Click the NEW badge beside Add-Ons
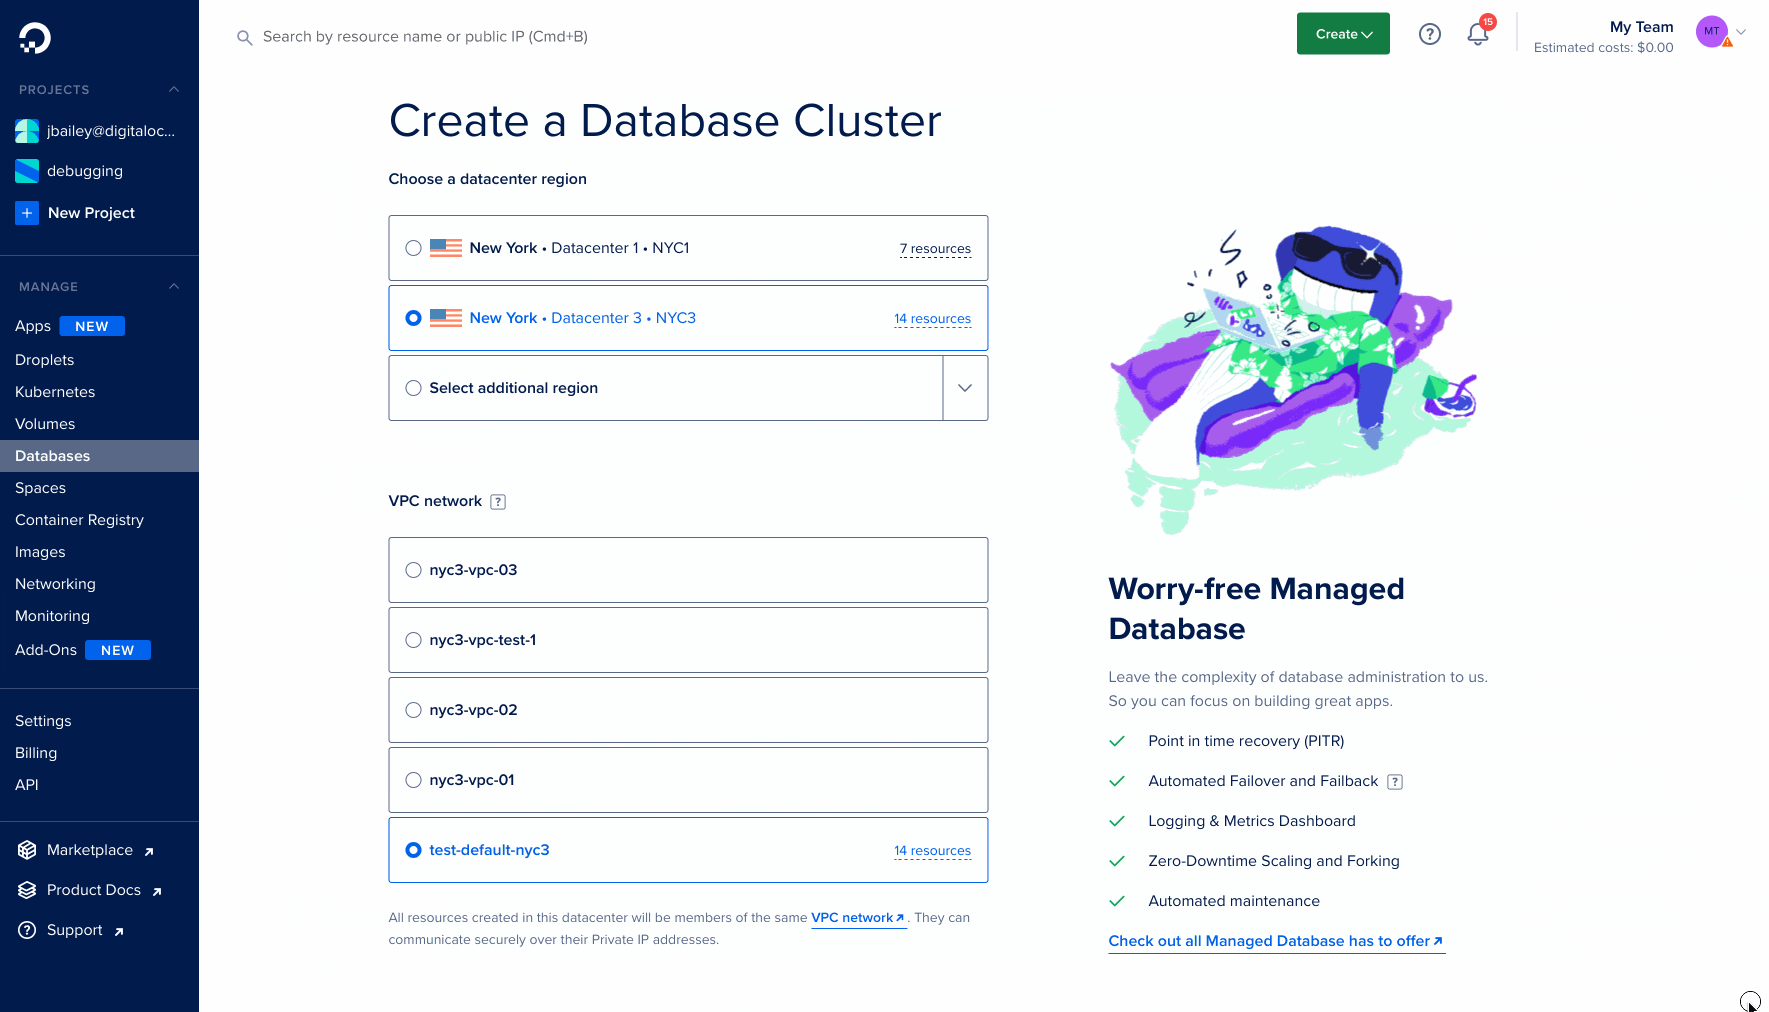Image resolution: width=1769 pixels, height=1012 pixels. (x=118, y=650)
